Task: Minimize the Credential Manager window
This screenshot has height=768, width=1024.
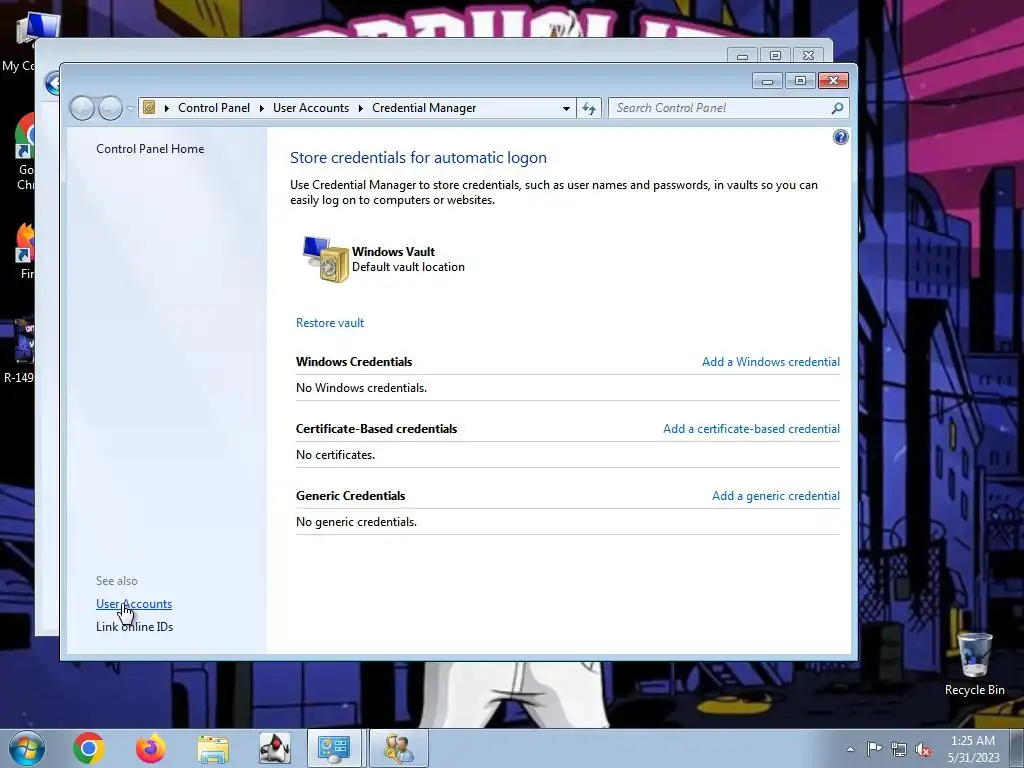Action: 767,80
